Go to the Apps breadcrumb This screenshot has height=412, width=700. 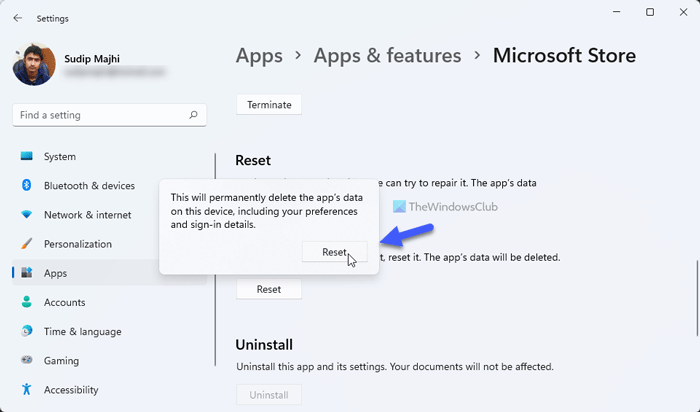pyautogui.click(x=259, y=56)
